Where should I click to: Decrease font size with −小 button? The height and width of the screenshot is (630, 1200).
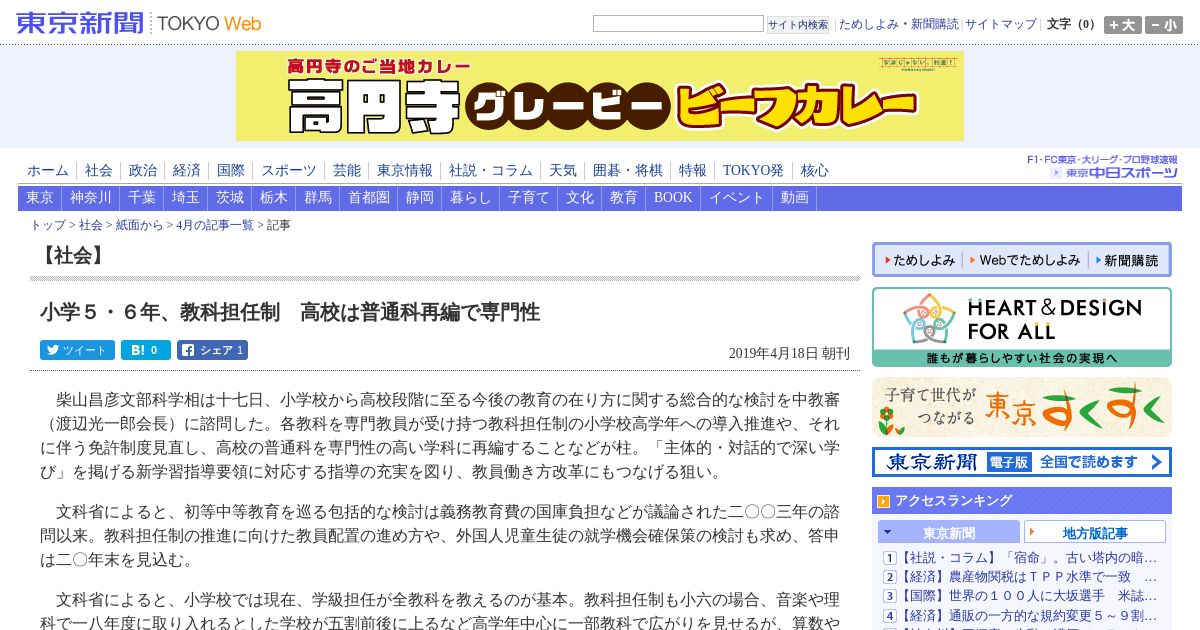coord(1164,25)
